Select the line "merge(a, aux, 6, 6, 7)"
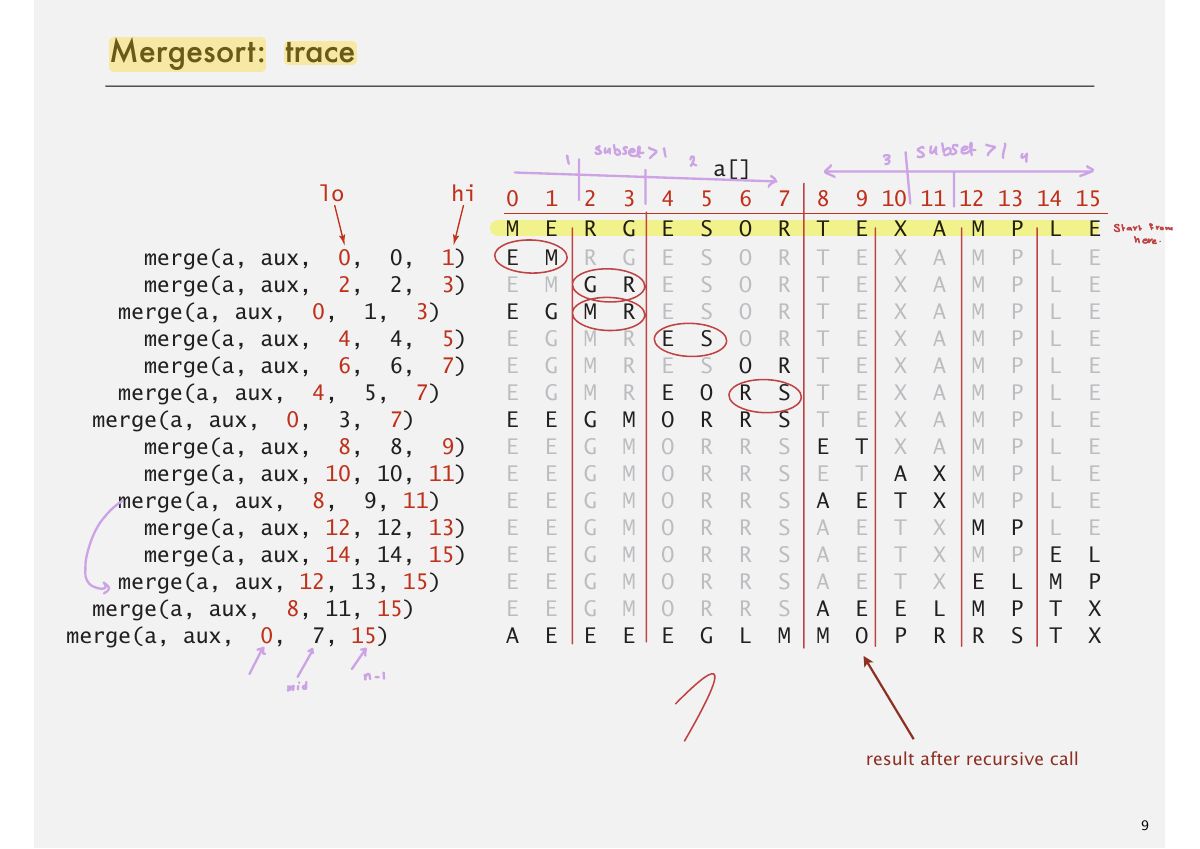 click(305, 366)
